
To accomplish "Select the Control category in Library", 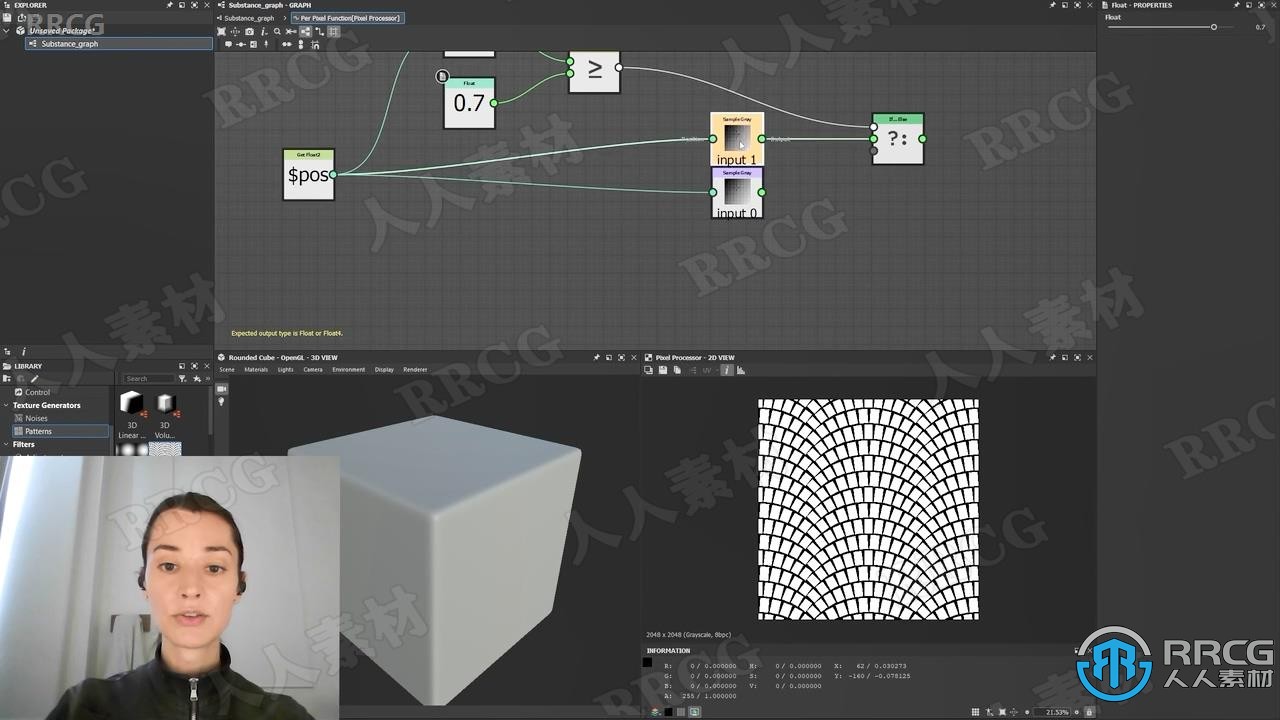I will pyautogui.click(x=37, y=392).
